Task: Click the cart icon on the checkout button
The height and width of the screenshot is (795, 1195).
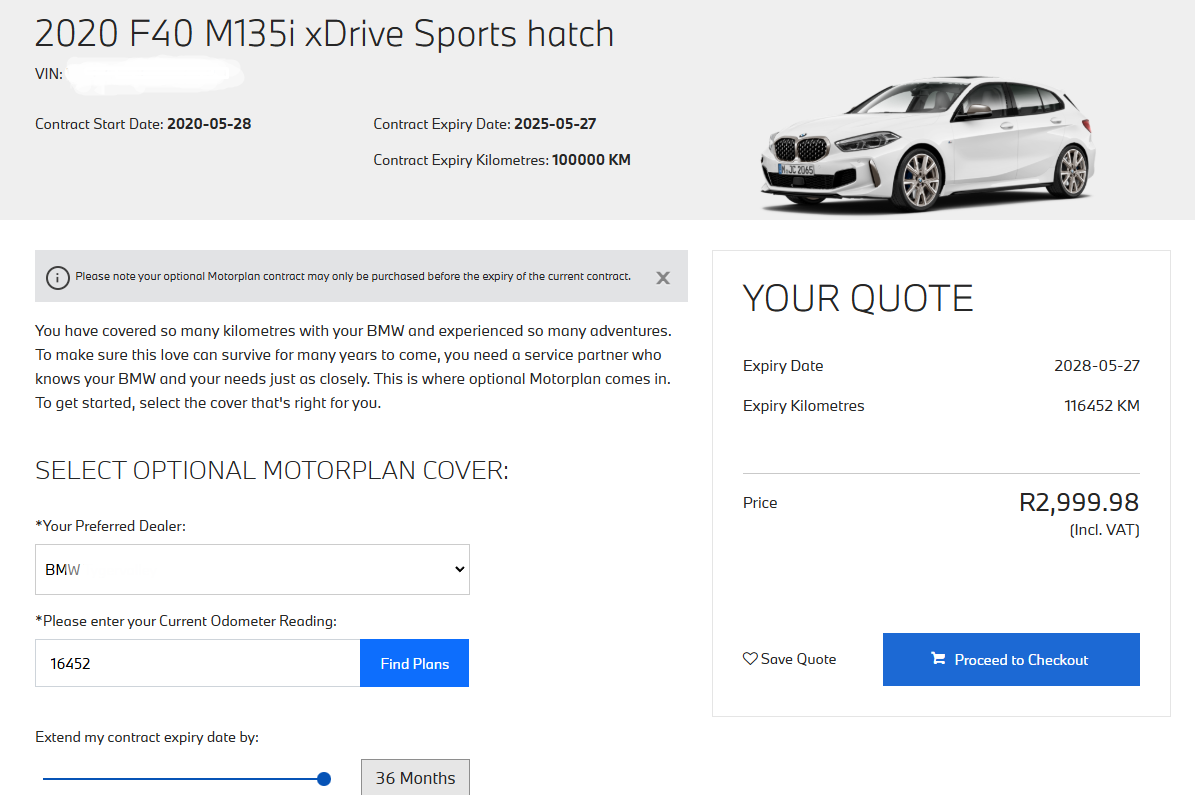Action: [x=938, y=659]
